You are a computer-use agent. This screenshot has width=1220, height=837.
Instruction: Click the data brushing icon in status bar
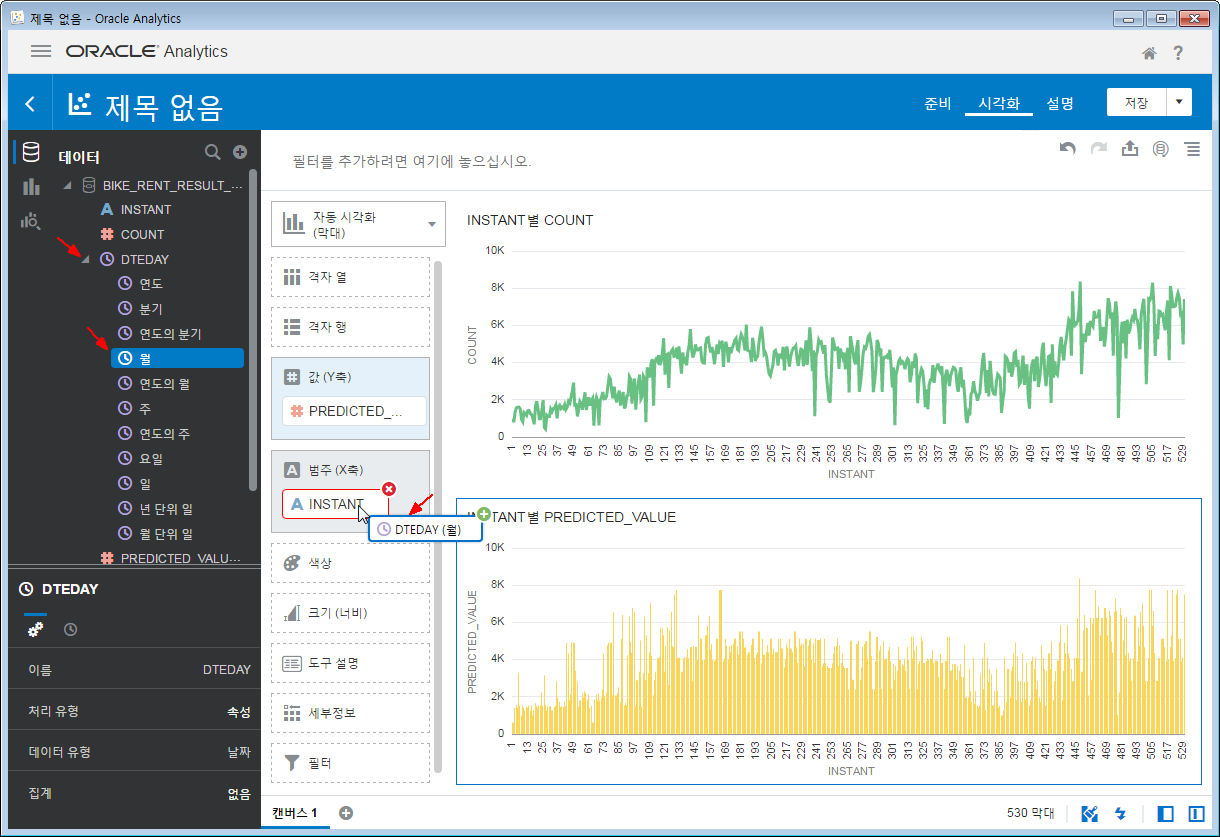[1090, 813]
